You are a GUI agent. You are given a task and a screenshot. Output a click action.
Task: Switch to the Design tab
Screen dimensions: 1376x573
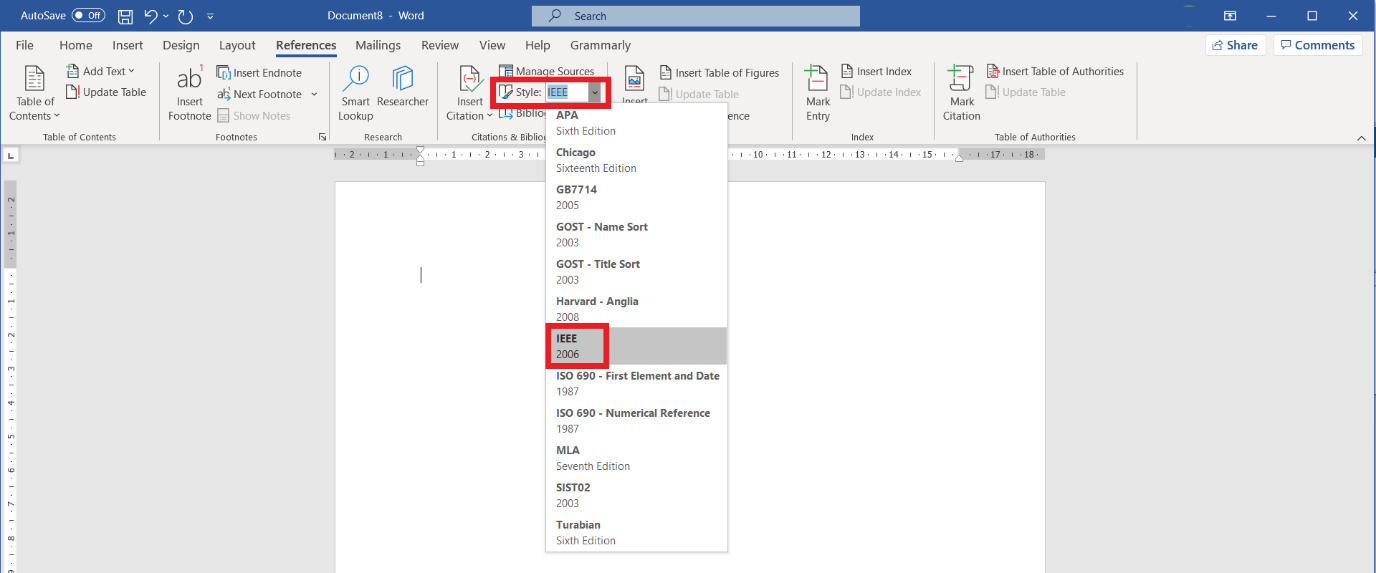coord(181,45)
